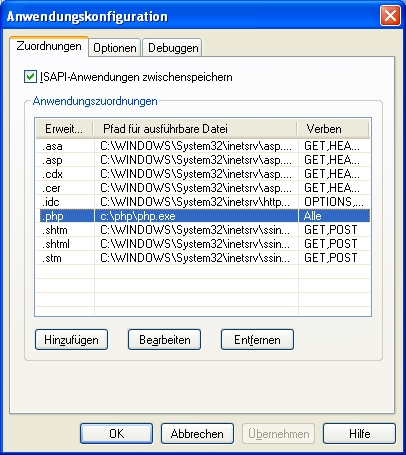The height and width of the screenshot is (455, 406).
Task: Click the Verben column header
Action: [333, 129]
